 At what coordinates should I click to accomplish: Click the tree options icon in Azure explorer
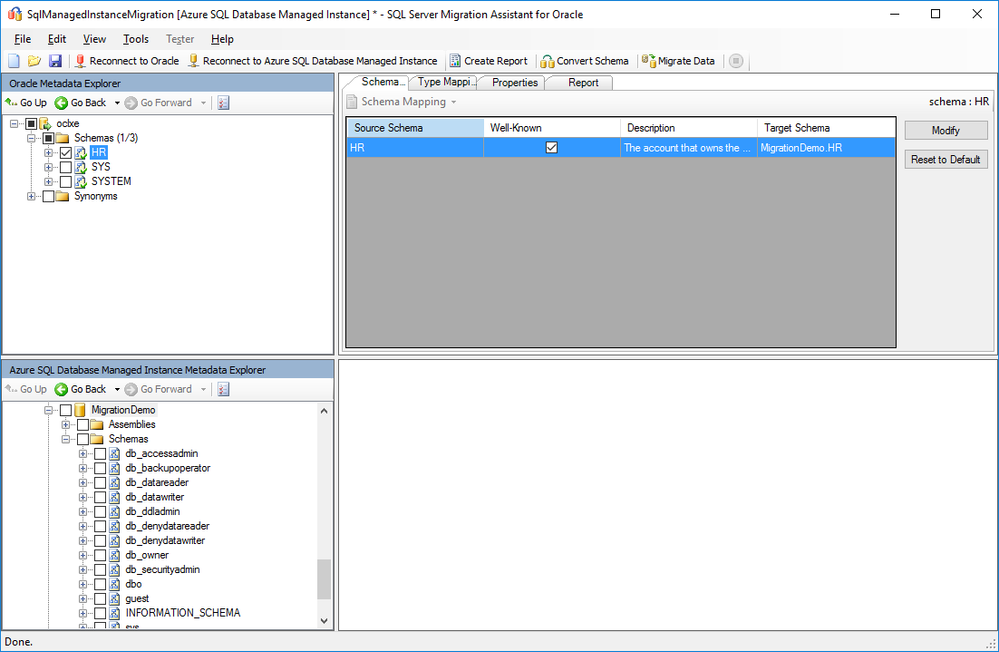(x=223, y=389)
